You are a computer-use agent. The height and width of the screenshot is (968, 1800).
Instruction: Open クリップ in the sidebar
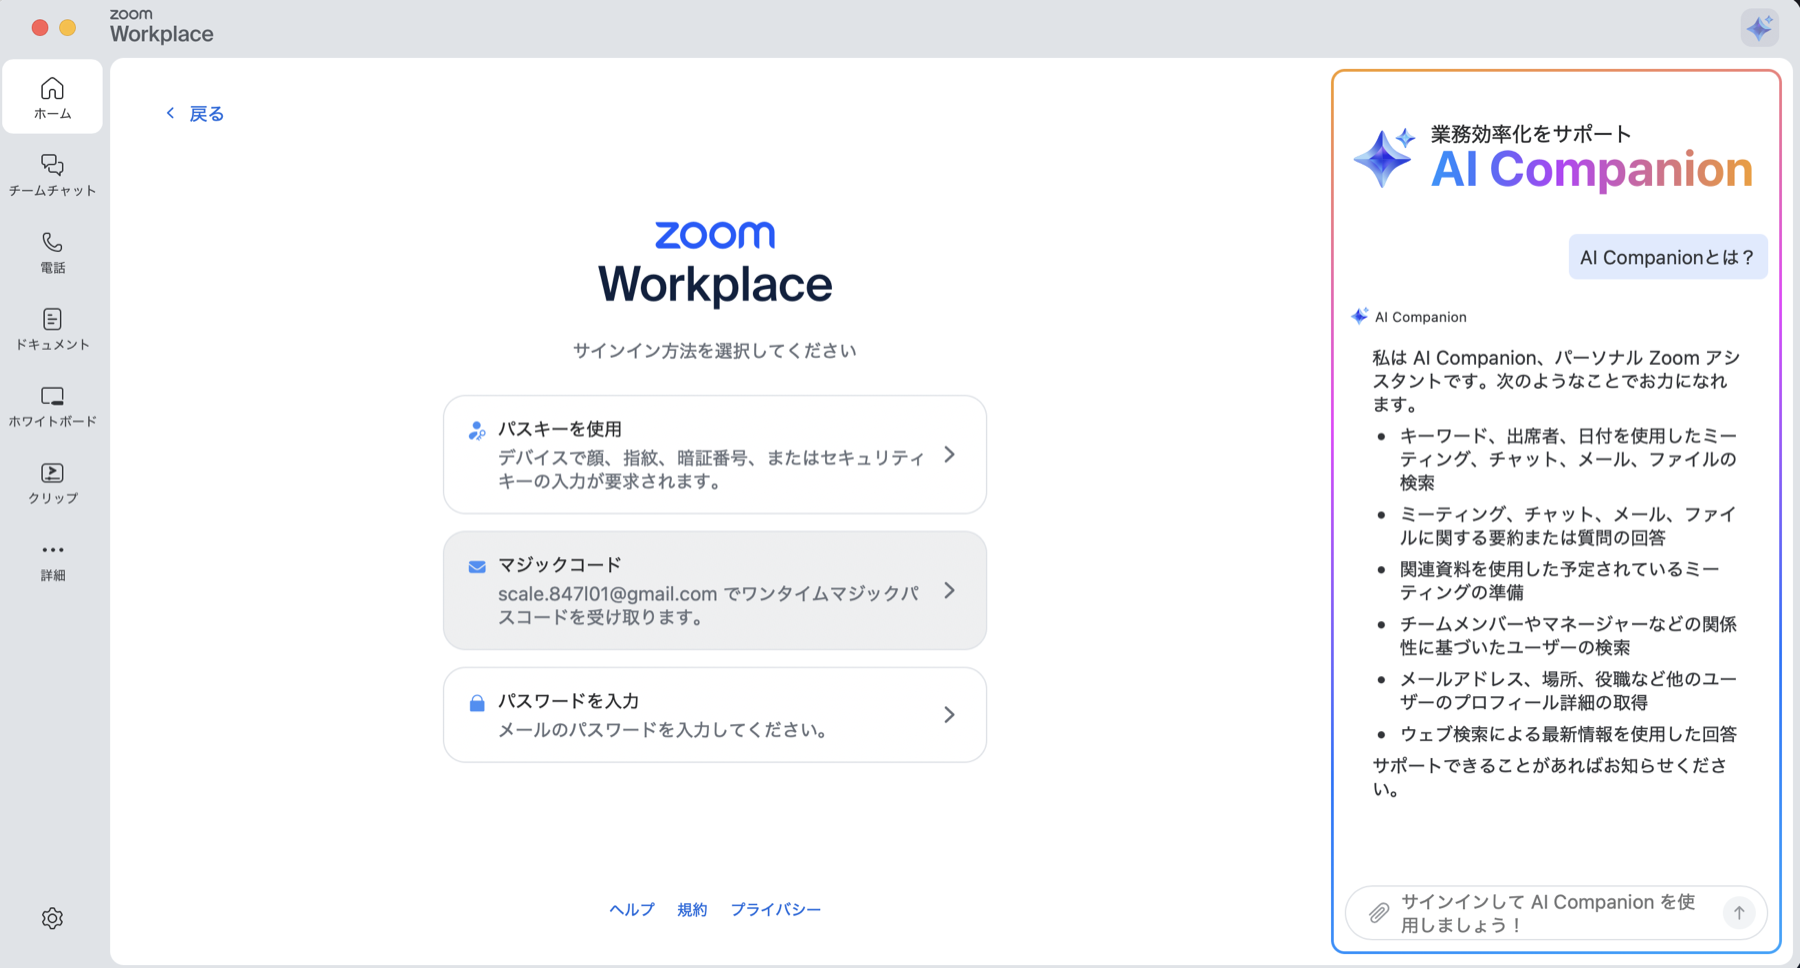(x=52, y=483)
